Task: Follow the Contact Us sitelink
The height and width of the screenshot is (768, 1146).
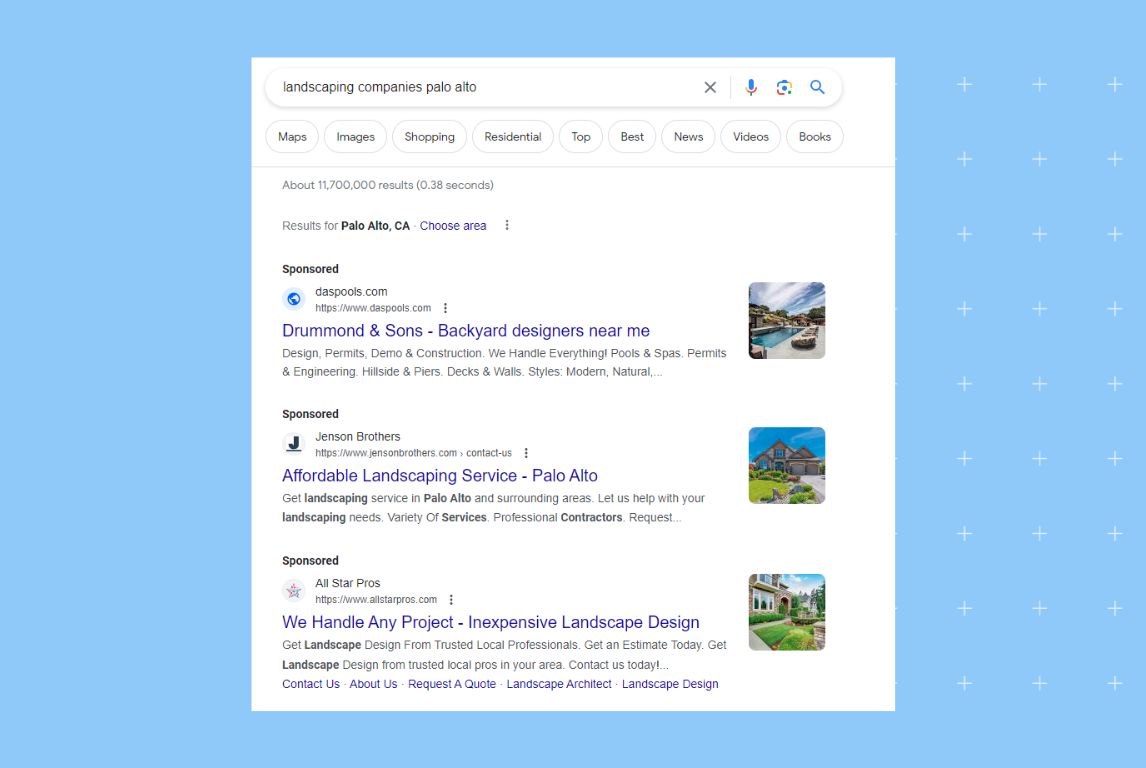Action: (311, 684)
